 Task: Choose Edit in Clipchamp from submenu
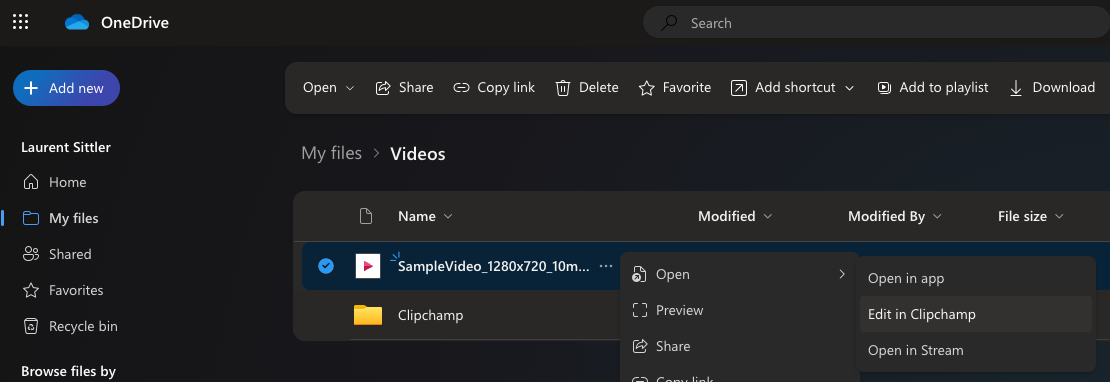(975, 314)
